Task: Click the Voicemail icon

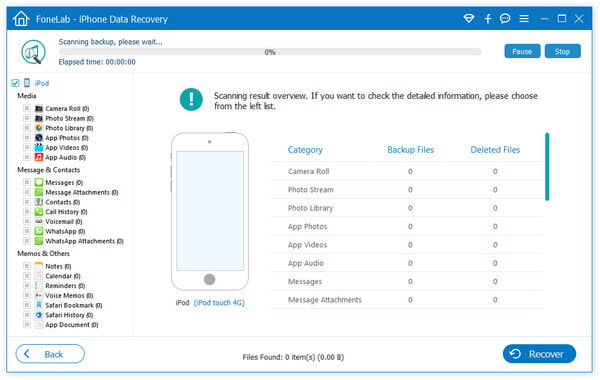Action: [x=39, y=221]
